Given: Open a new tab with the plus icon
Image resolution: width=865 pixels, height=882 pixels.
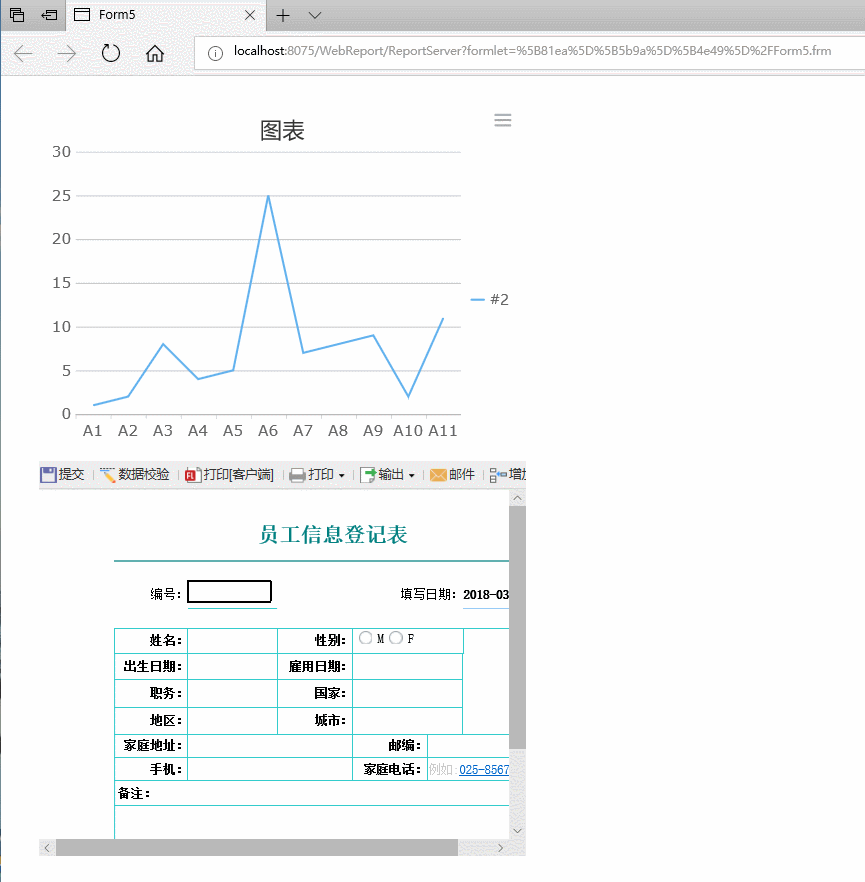Looking at the screenshot, I should click(283, 15).
